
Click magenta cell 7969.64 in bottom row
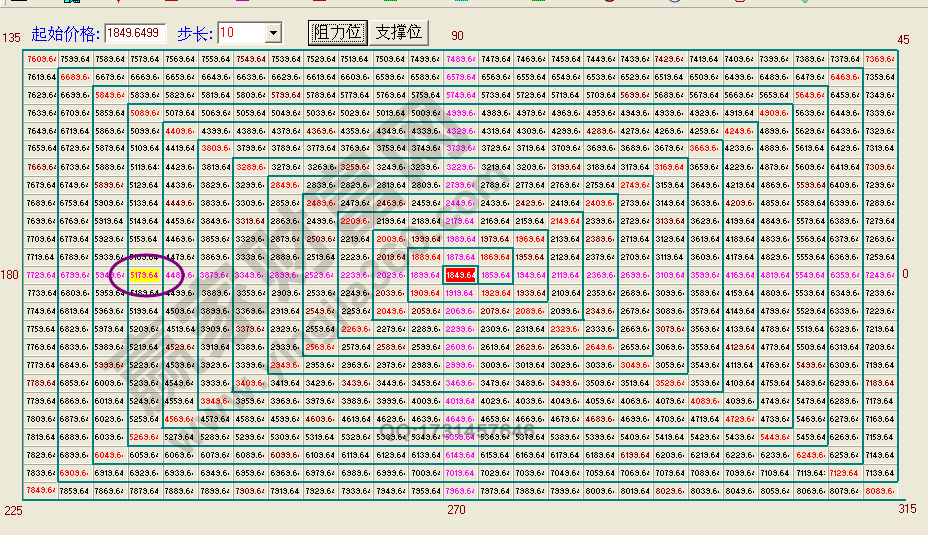point(460,490)
